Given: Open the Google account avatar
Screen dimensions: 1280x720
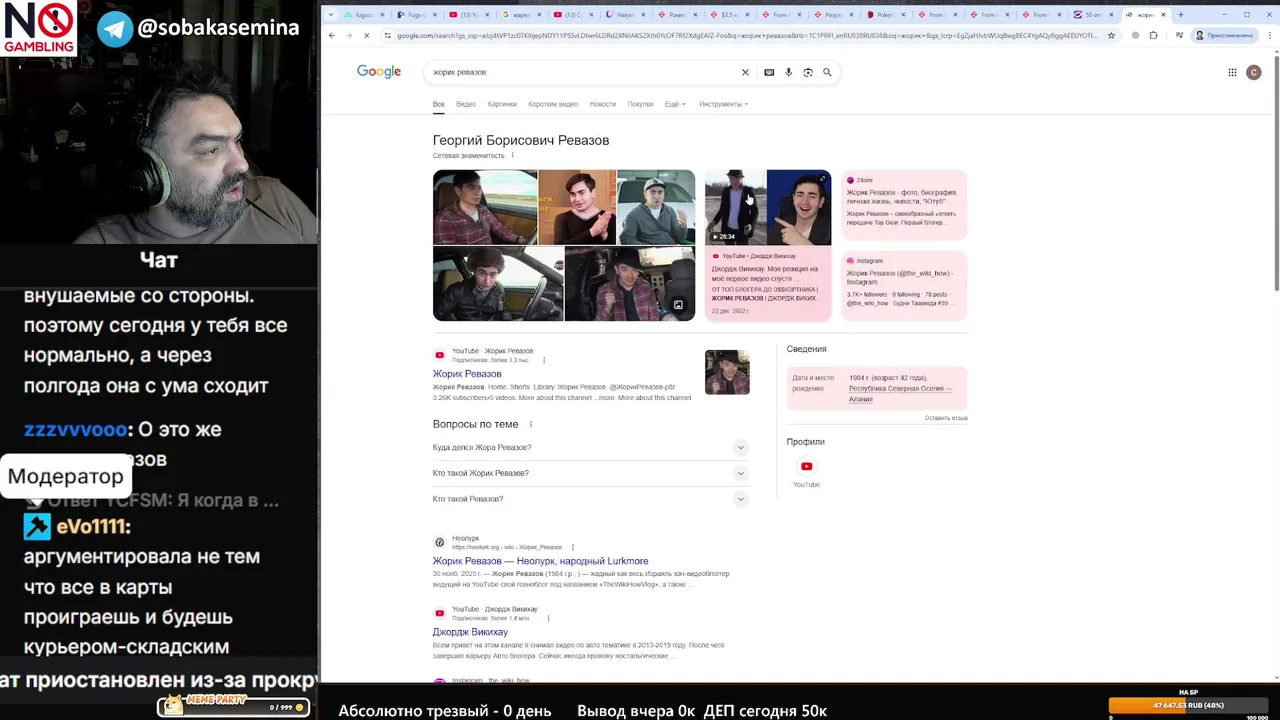Looking at the screenshot, I should click(x=1253, y=72).
